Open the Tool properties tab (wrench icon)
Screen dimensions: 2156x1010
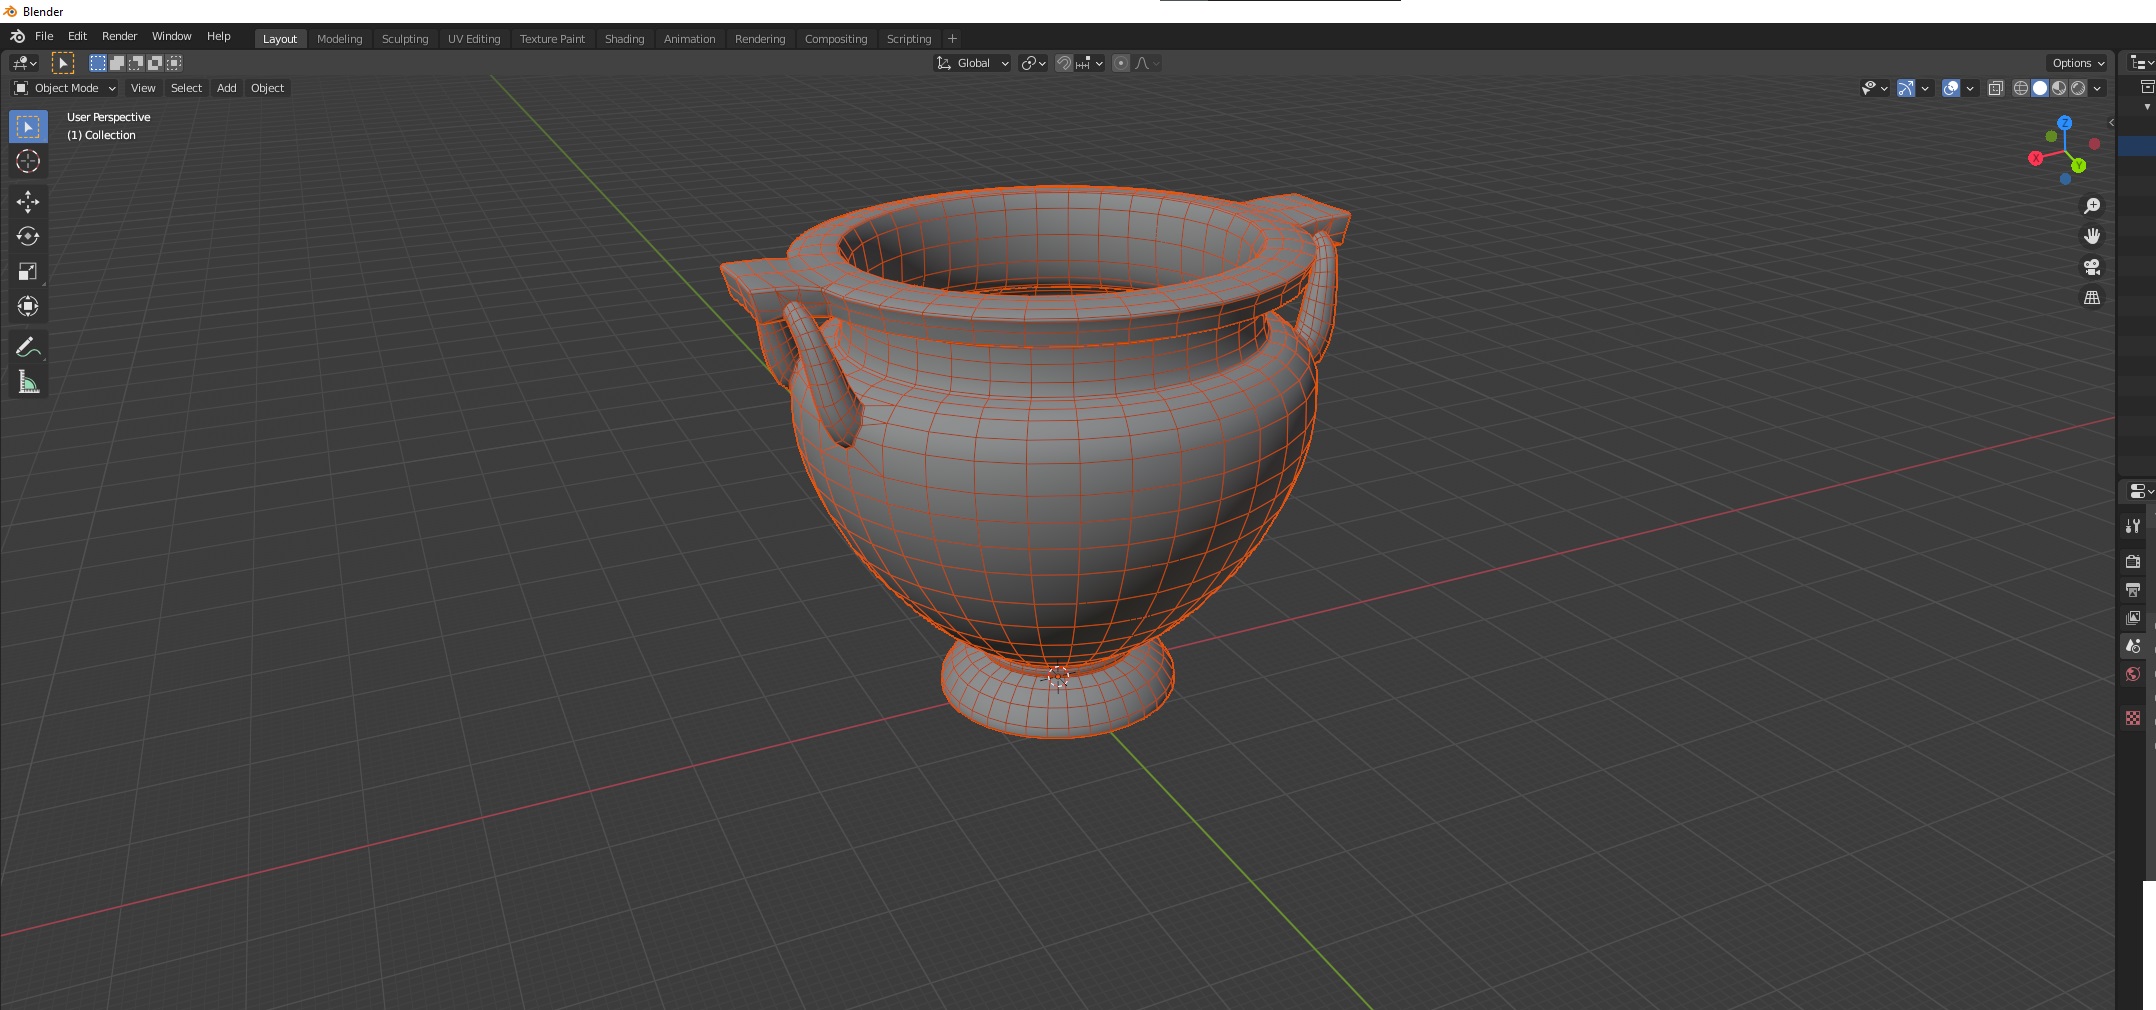coord(2133,526)
